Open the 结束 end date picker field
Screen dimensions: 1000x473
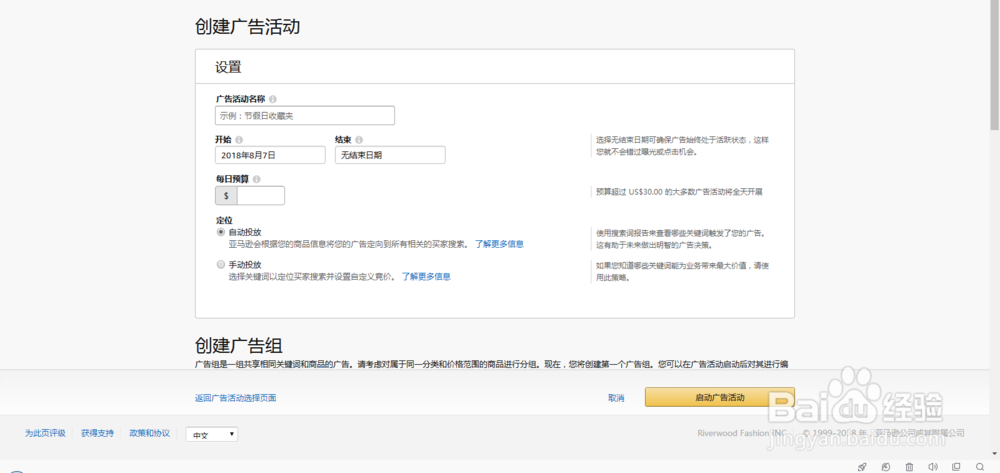coord(390,155)
